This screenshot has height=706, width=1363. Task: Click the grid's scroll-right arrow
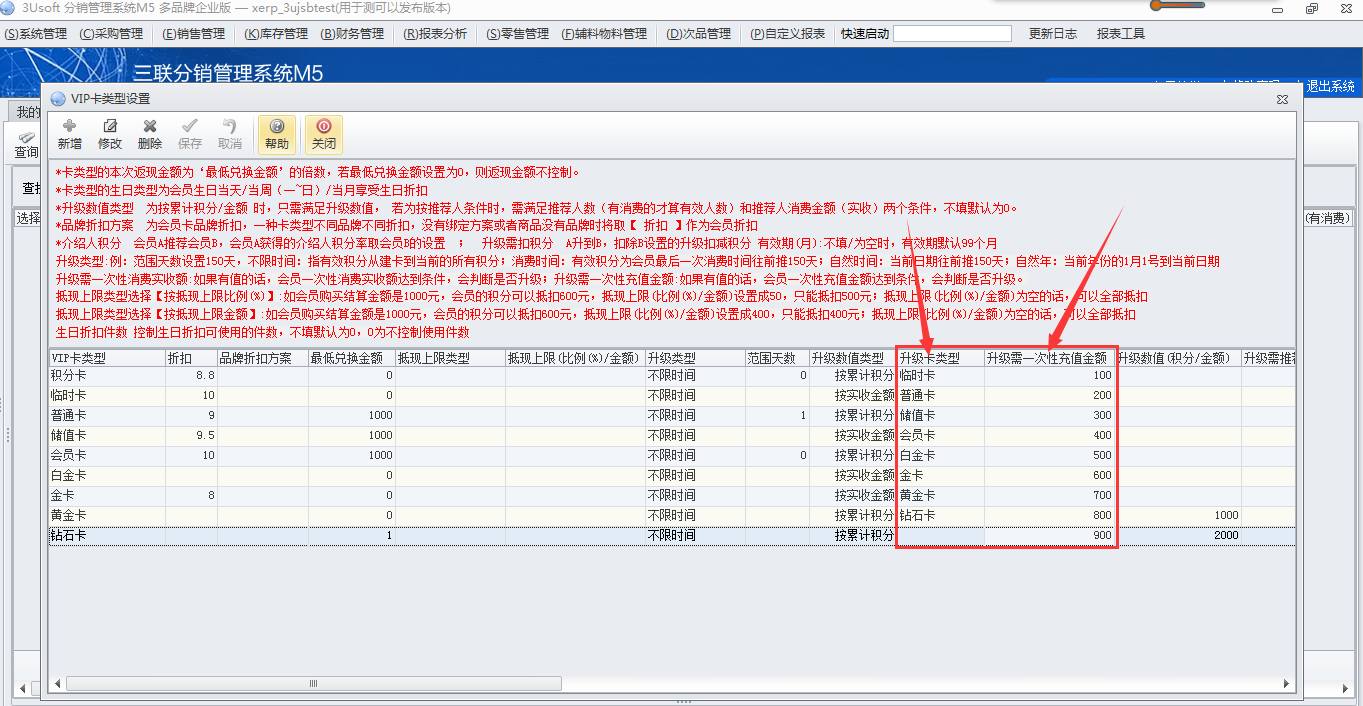(1288, 684)
